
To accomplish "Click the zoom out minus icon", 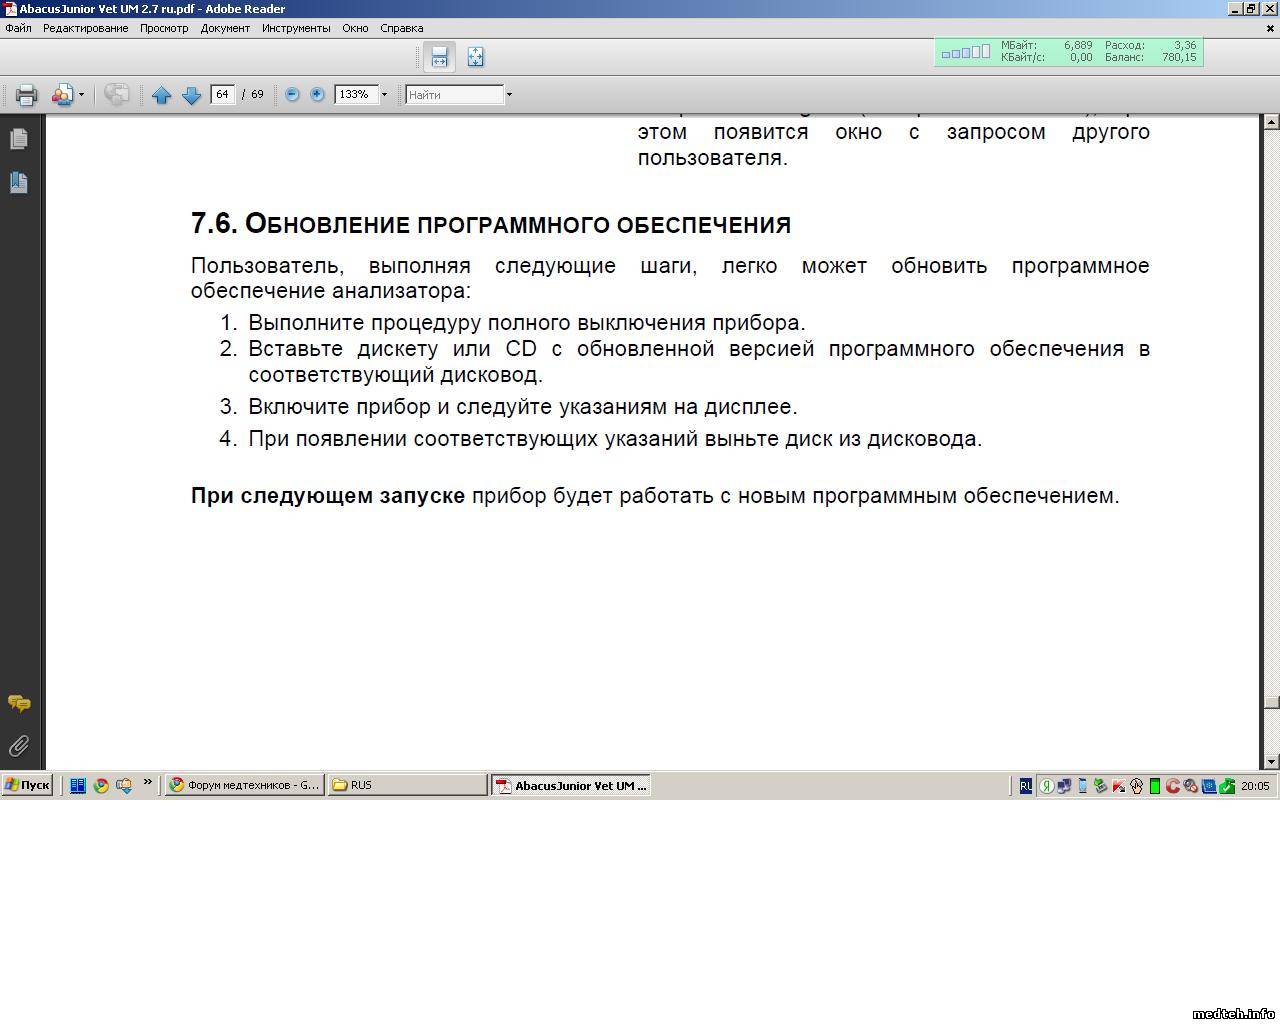I will pos(292,94).
